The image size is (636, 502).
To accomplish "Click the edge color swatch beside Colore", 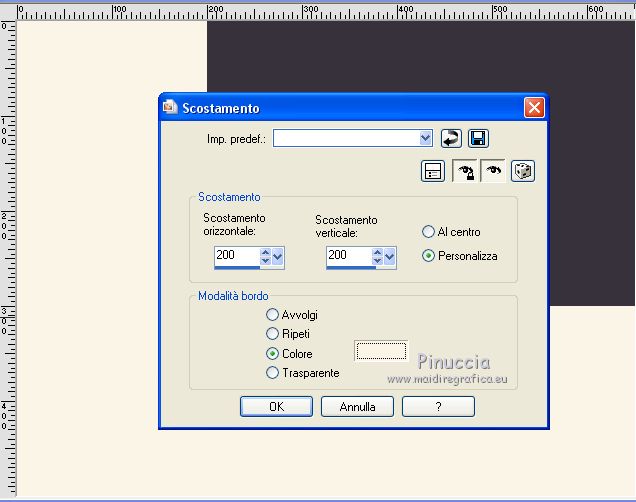I will 381,351.
